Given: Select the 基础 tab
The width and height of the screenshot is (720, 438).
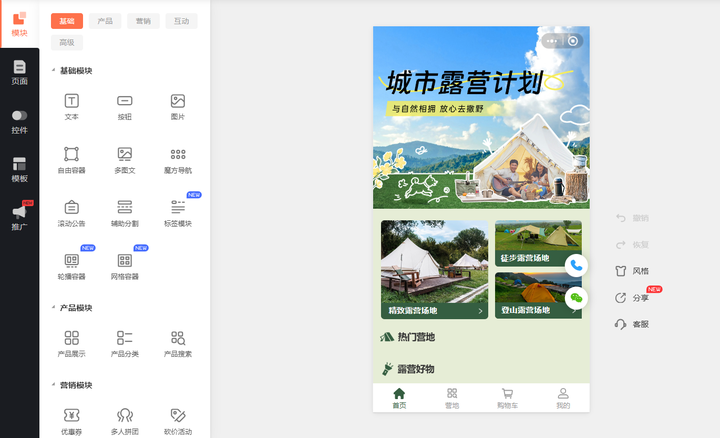Looking at the screenshot, I should 67,21.
